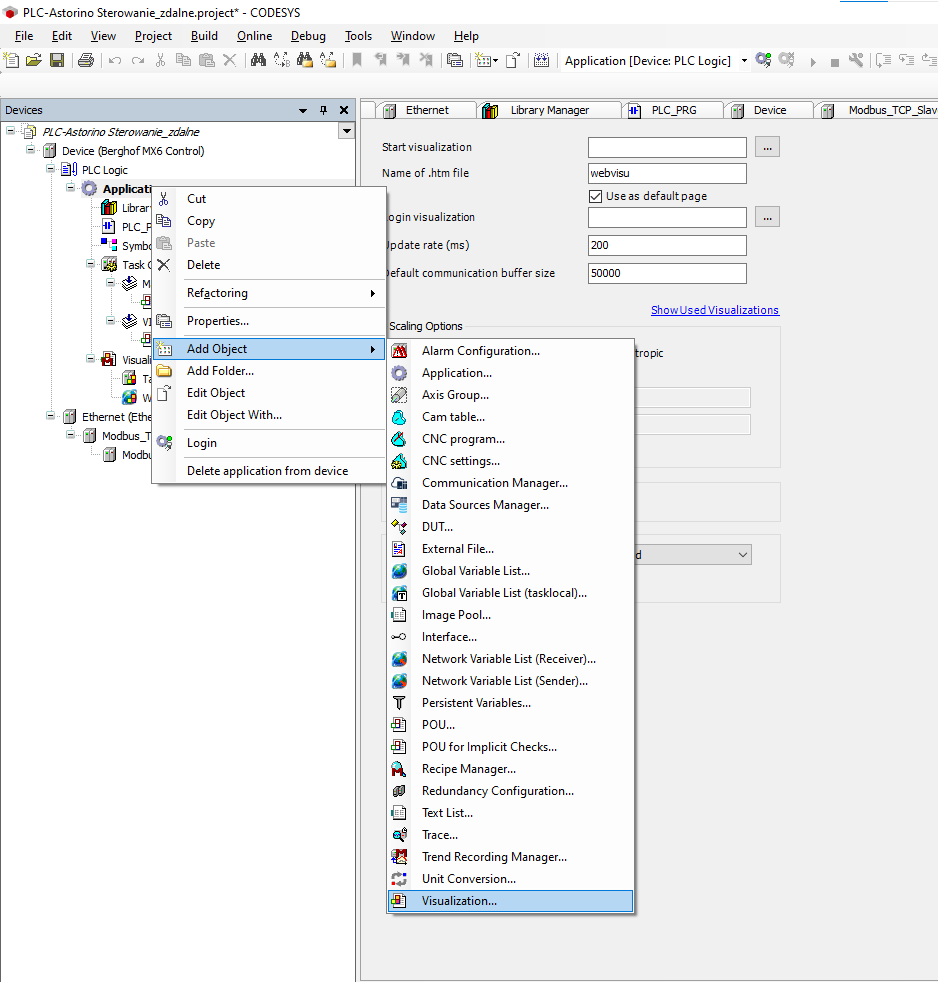
Task: Click the Find binoculars toolbar icon
Action: coord(258,60)
